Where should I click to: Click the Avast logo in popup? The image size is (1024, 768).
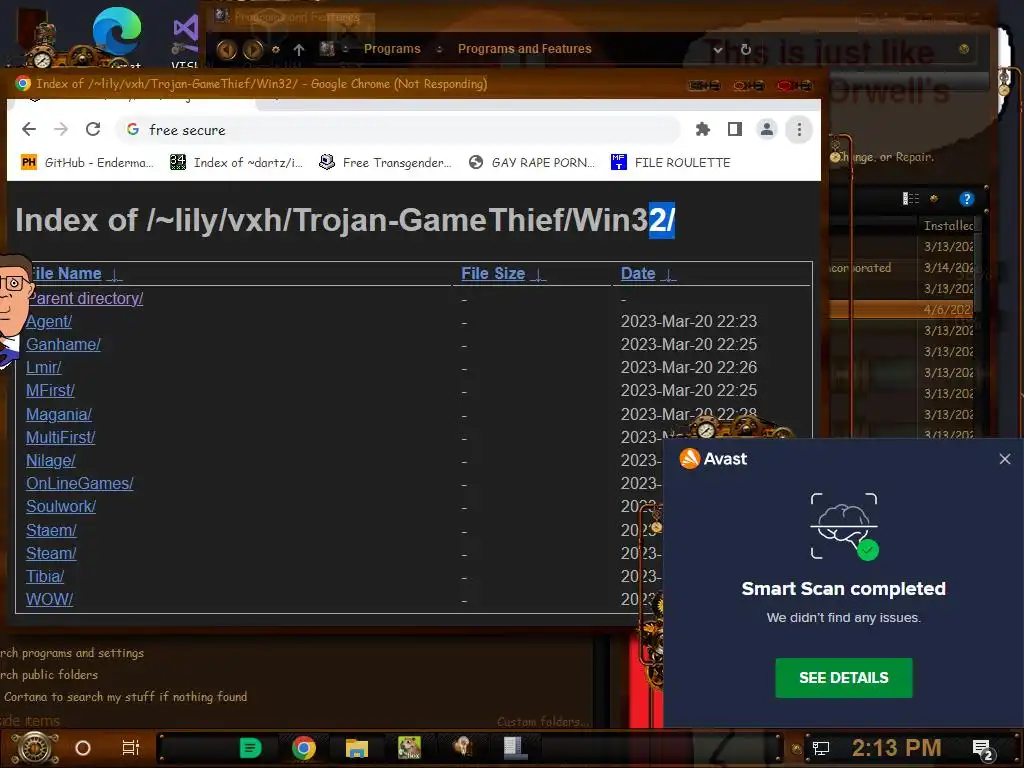713,458
